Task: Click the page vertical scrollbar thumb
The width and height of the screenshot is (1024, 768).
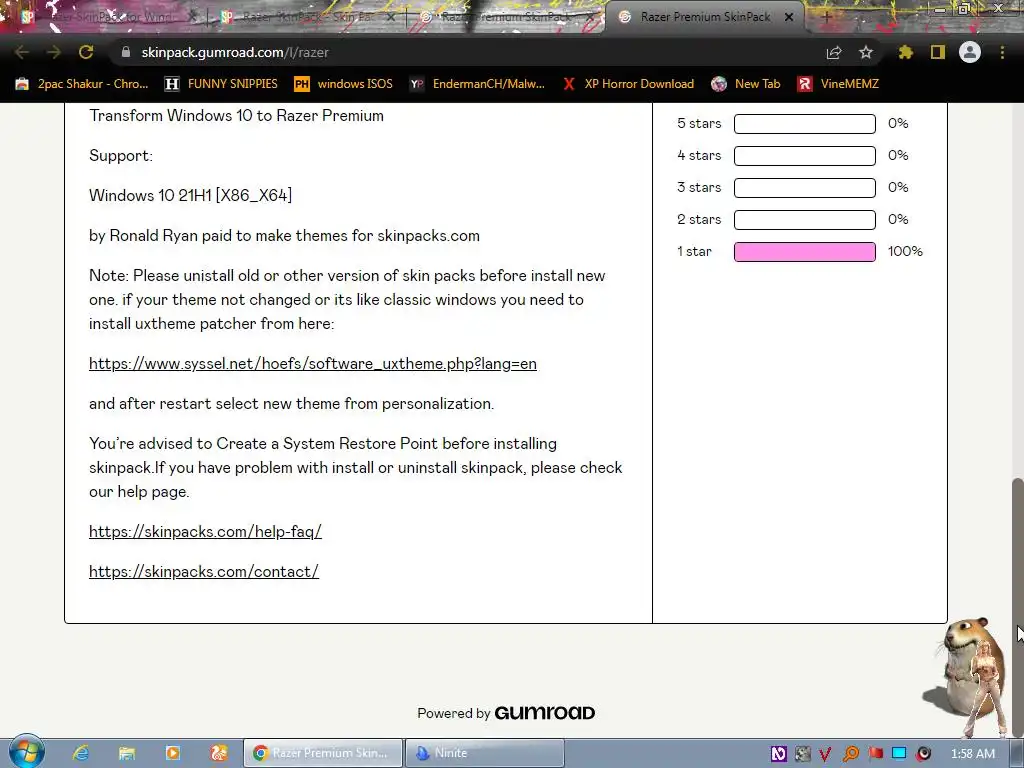Action: tap(1017, 607)
